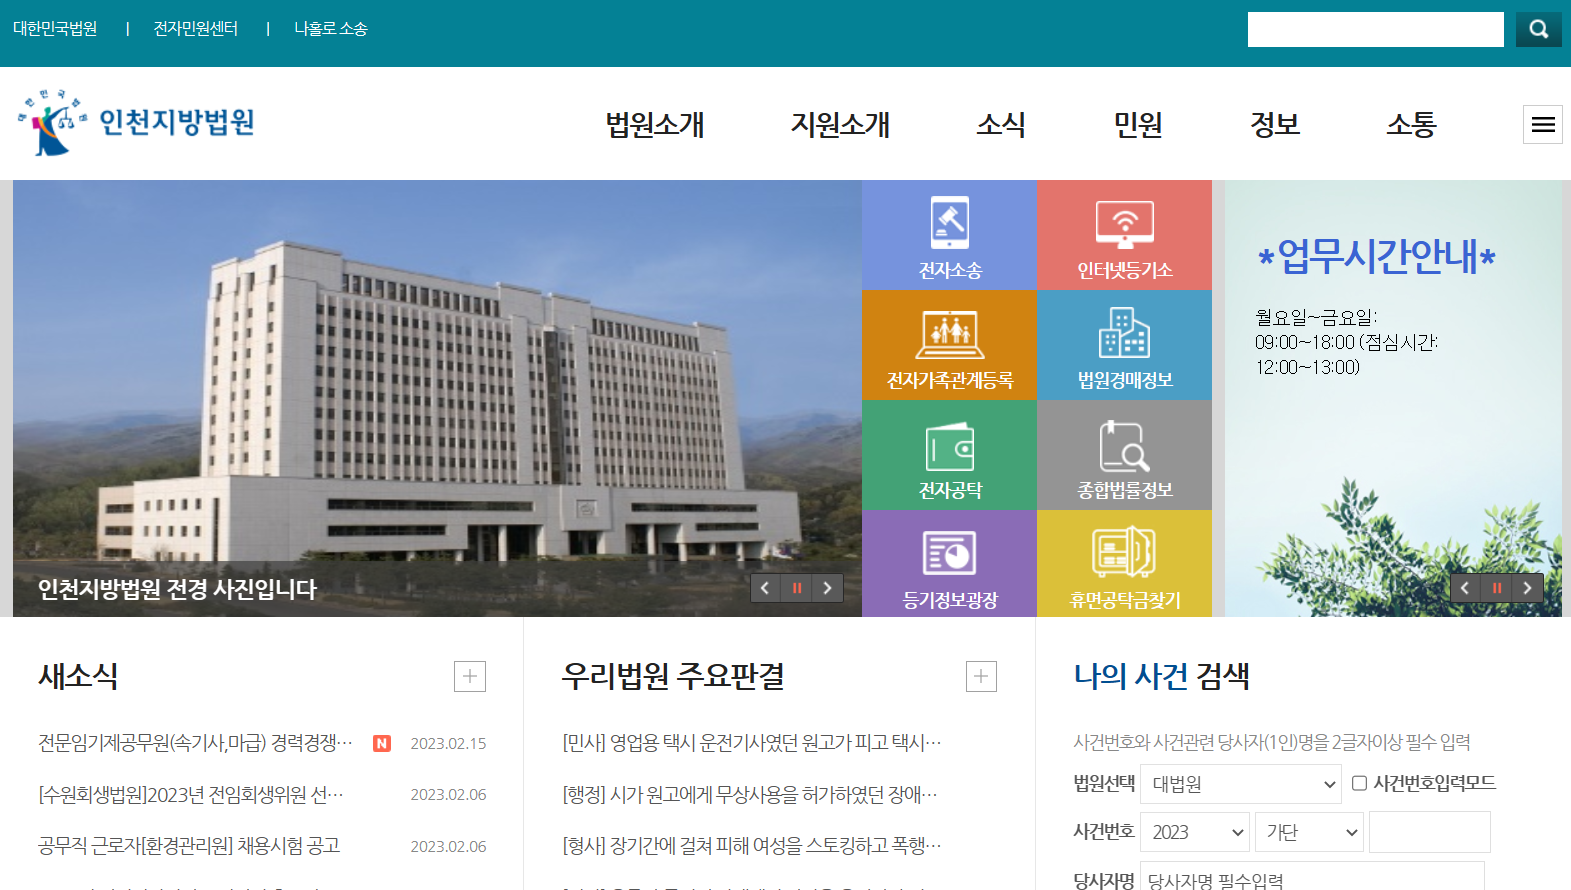Image resolution: width=1571 pixels, height=890 pixels.
Task: Open the 전자가족관계등록 family icon tile
Action: (949, 345)
